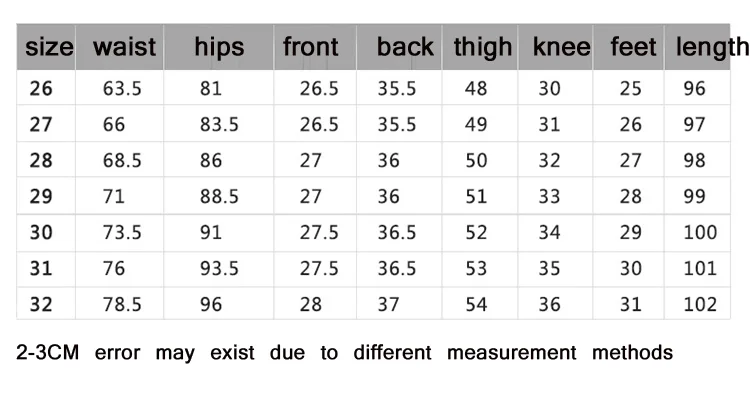
Task: Click size 32 row label
Action: point(41,304)
